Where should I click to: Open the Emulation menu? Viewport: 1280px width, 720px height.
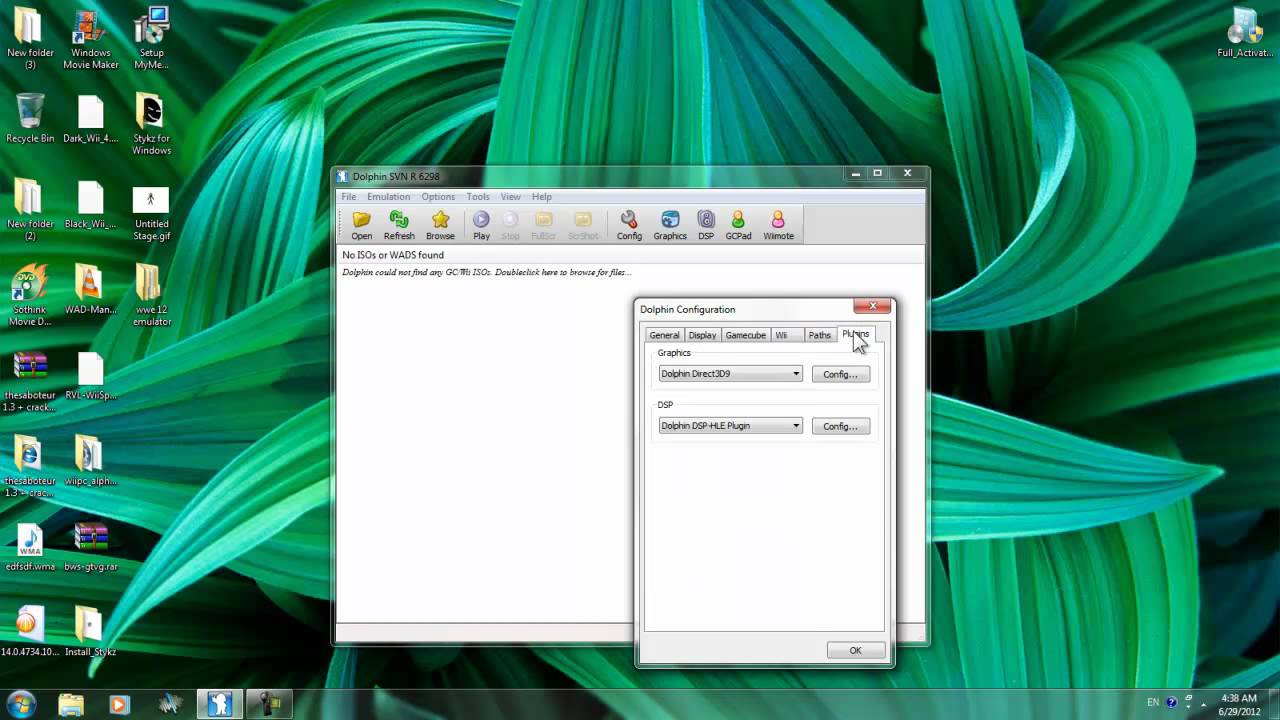[388, 197]
